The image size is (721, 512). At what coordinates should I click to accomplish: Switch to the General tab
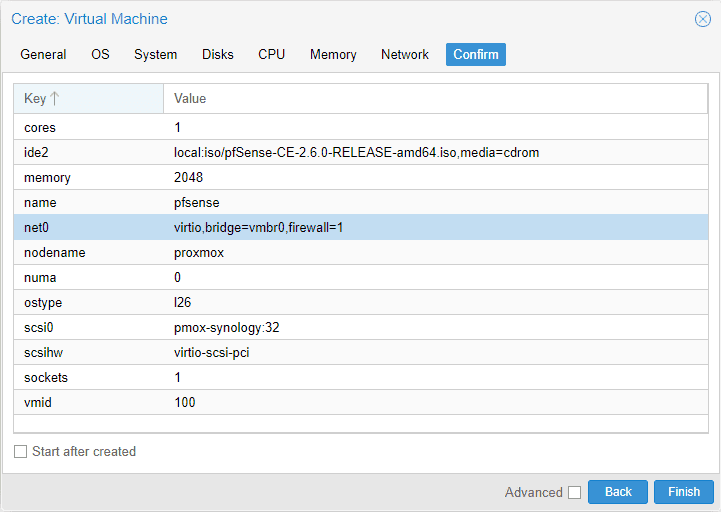pos(43,54)
